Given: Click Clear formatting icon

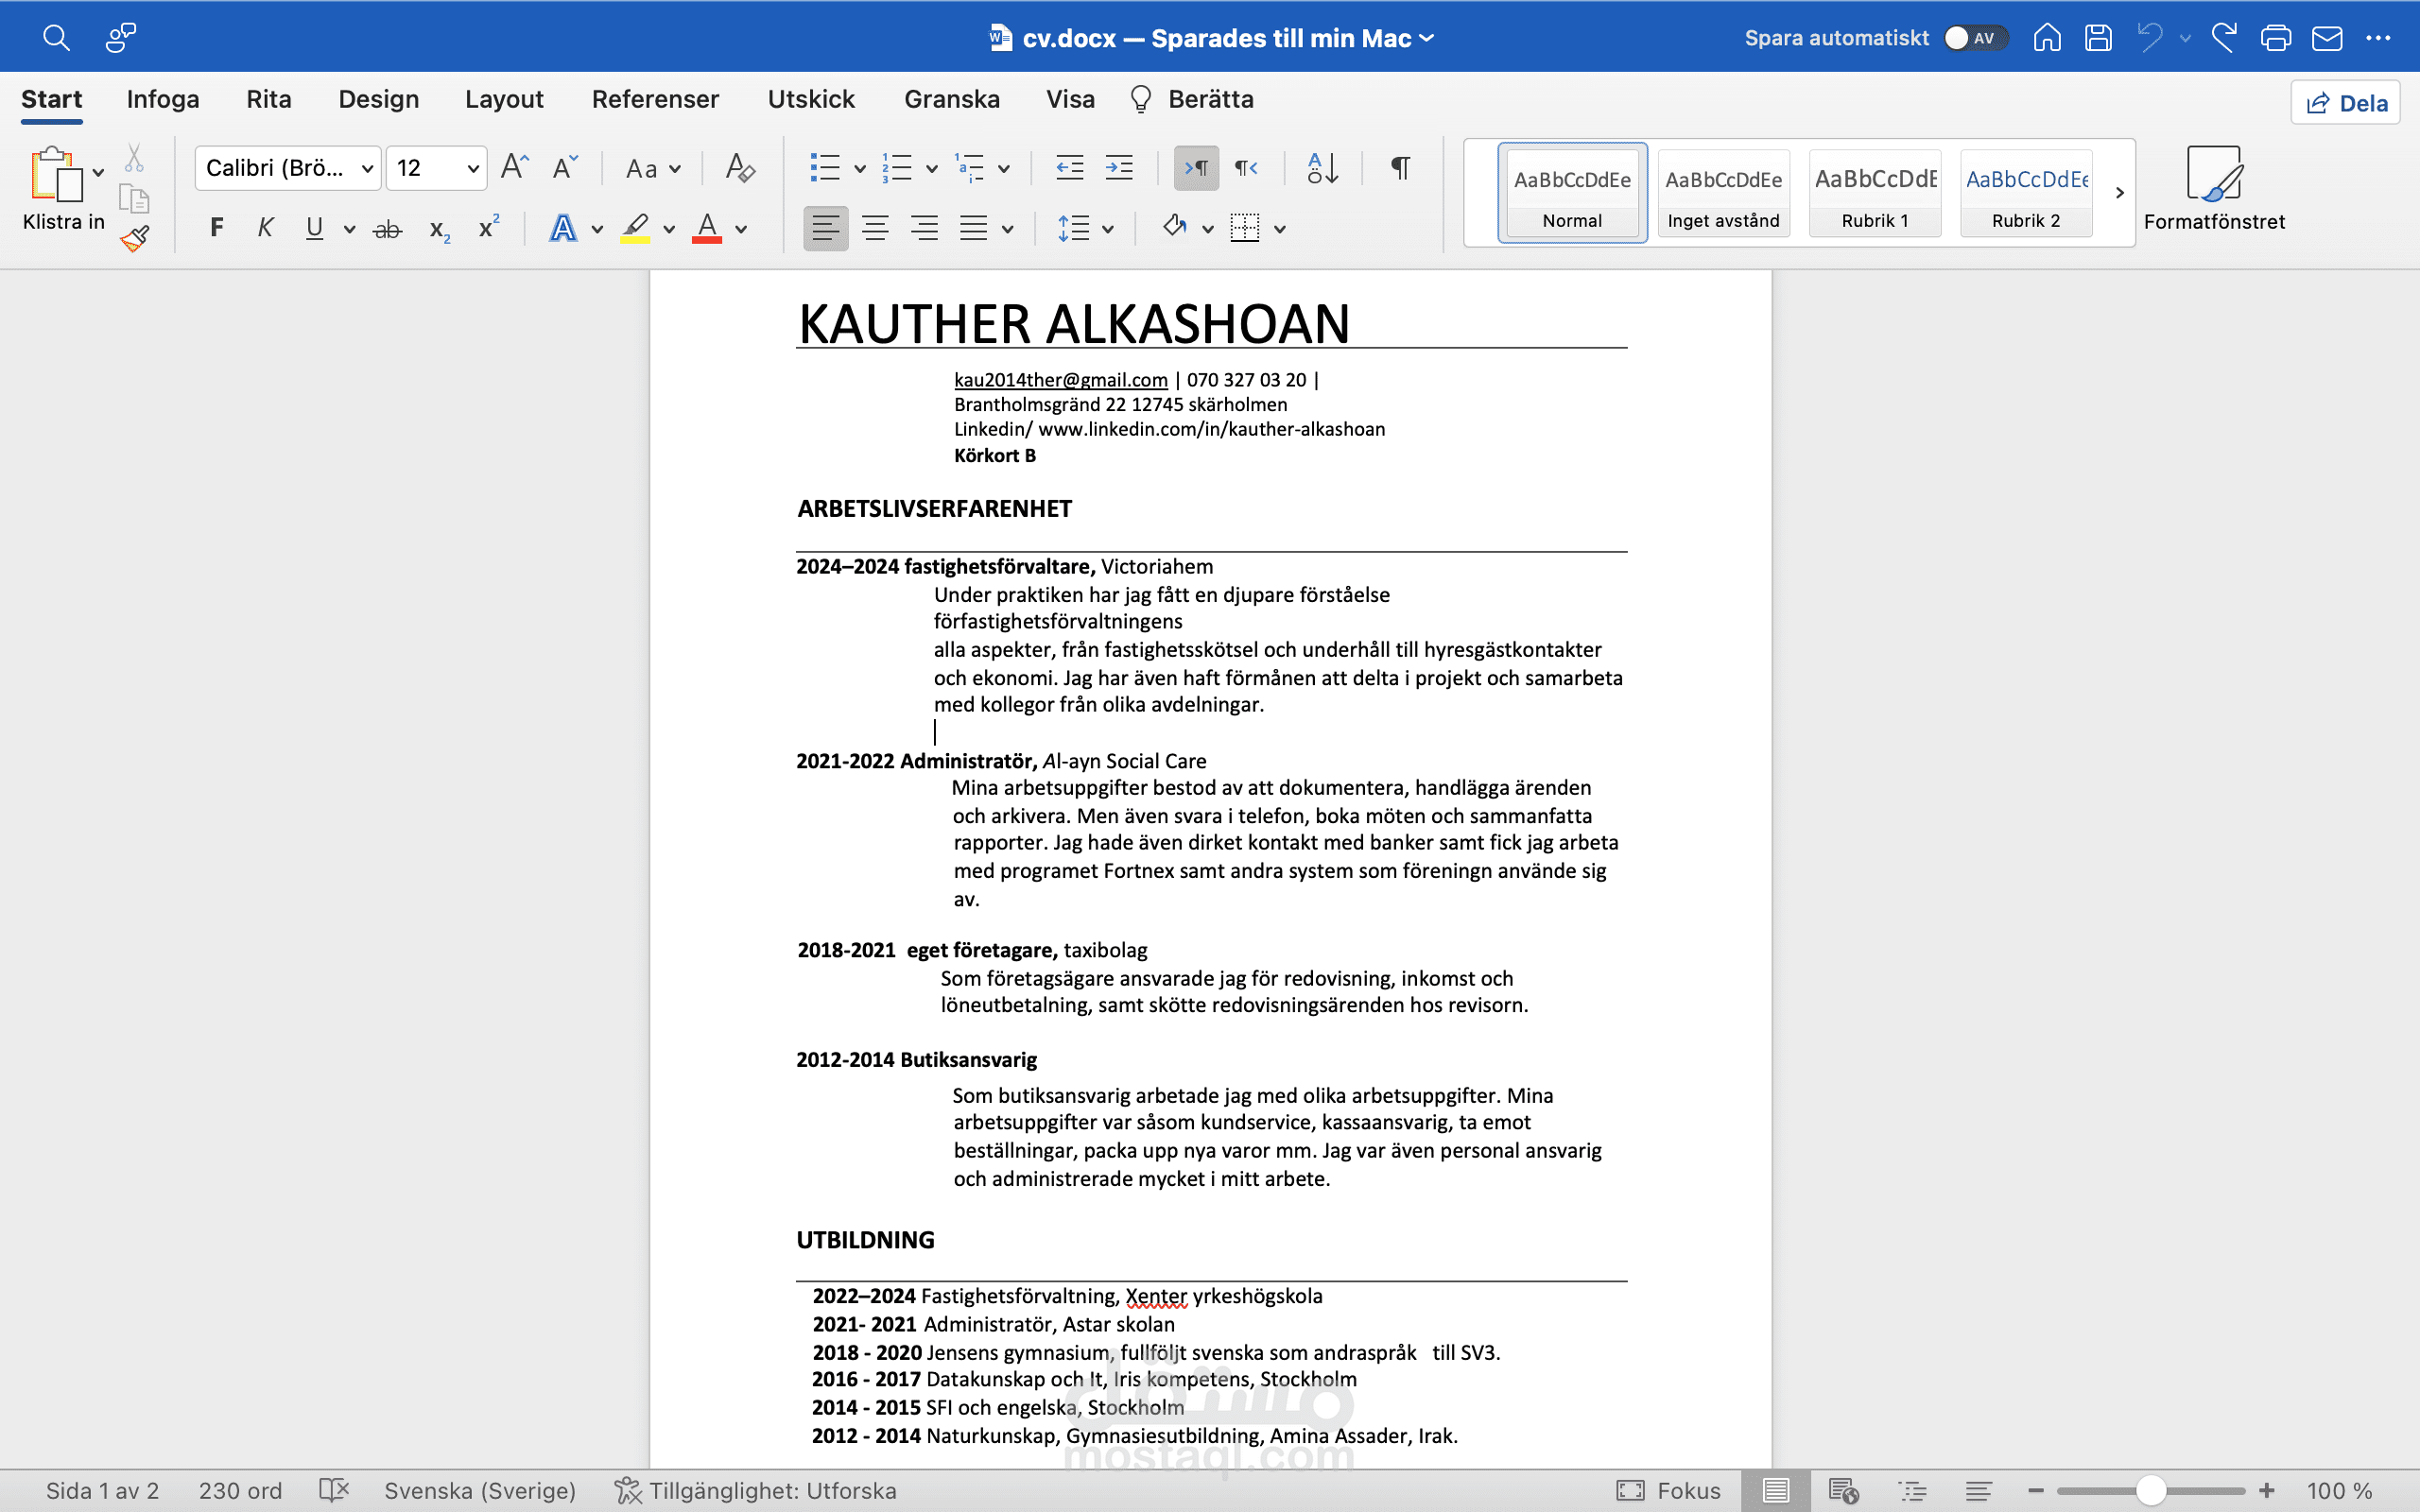Looking at the screenshot, I should pyautogui.click(x=740, y=167).
